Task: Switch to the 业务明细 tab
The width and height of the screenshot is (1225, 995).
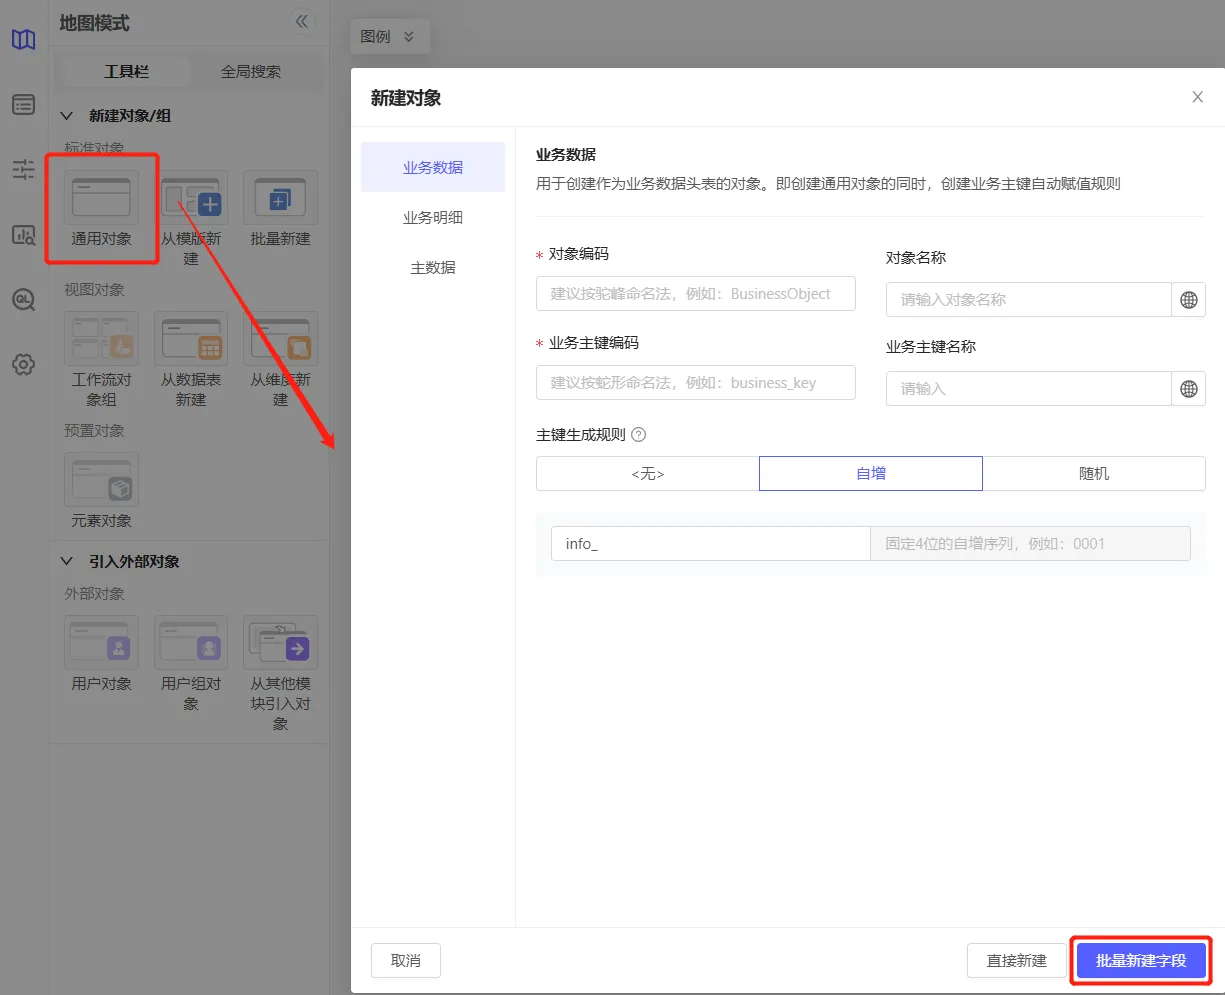Action: [433, 218]
